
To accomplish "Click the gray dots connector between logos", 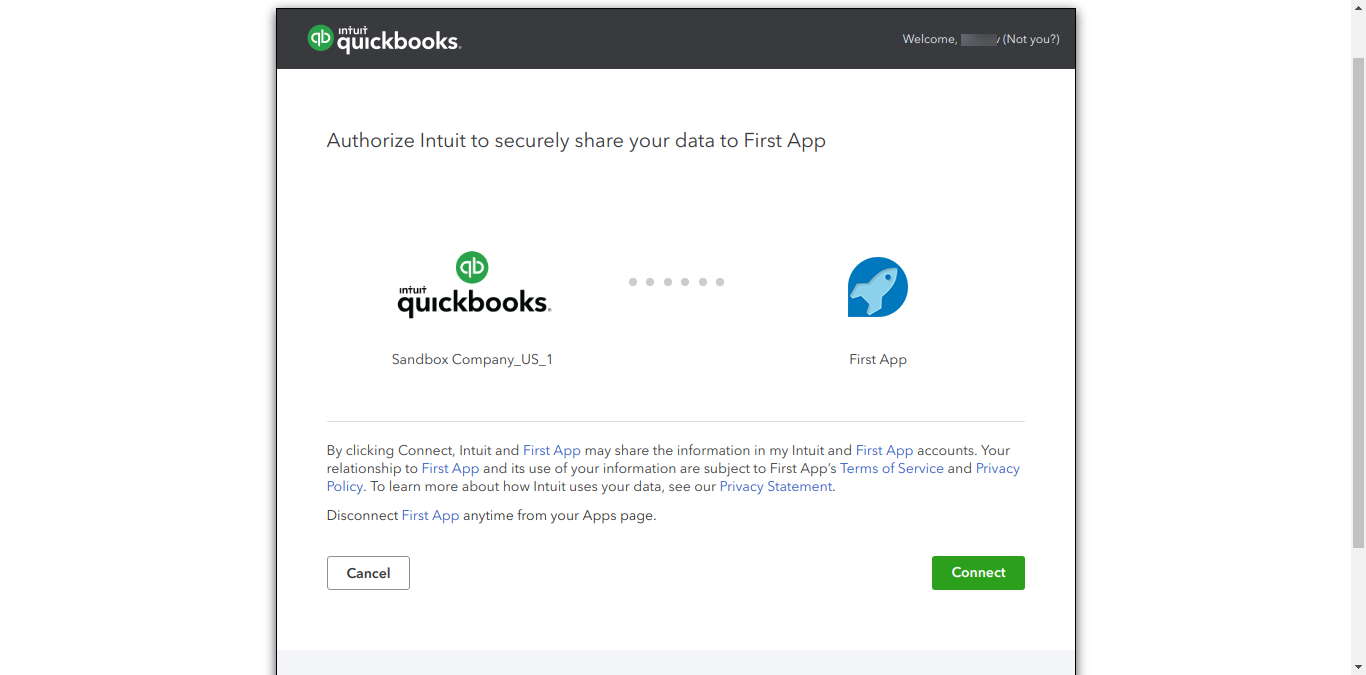I will (676, 282).
